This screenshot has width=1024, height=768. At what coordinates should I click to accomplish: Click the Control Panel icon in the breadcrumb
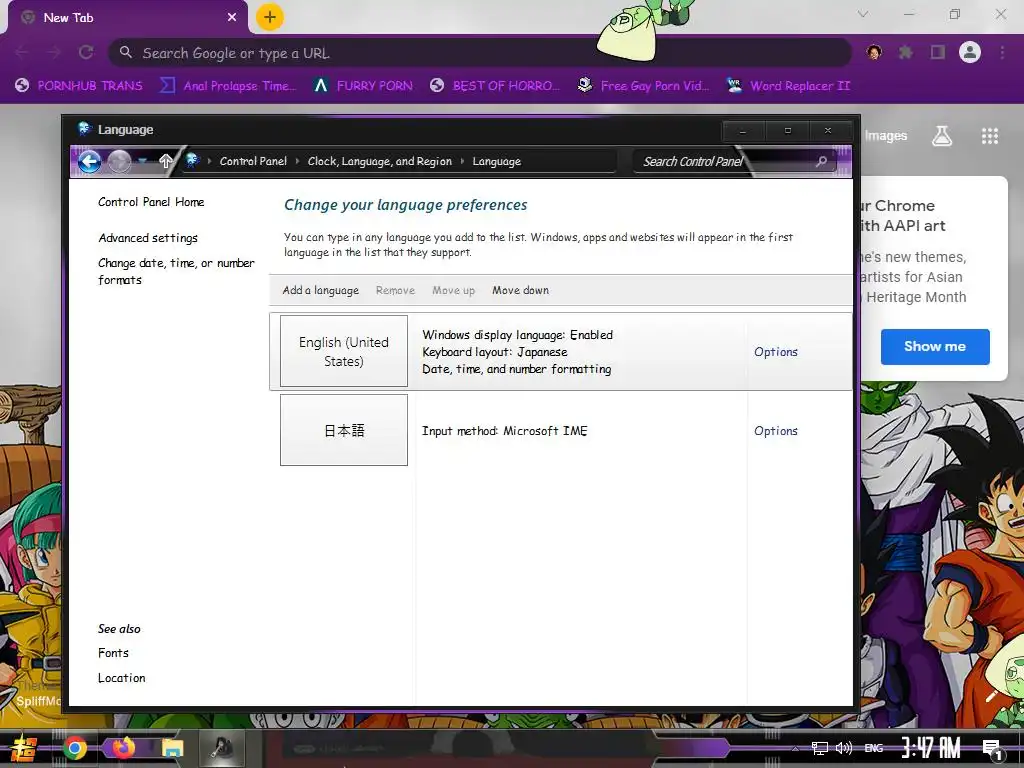coord(192,161)
